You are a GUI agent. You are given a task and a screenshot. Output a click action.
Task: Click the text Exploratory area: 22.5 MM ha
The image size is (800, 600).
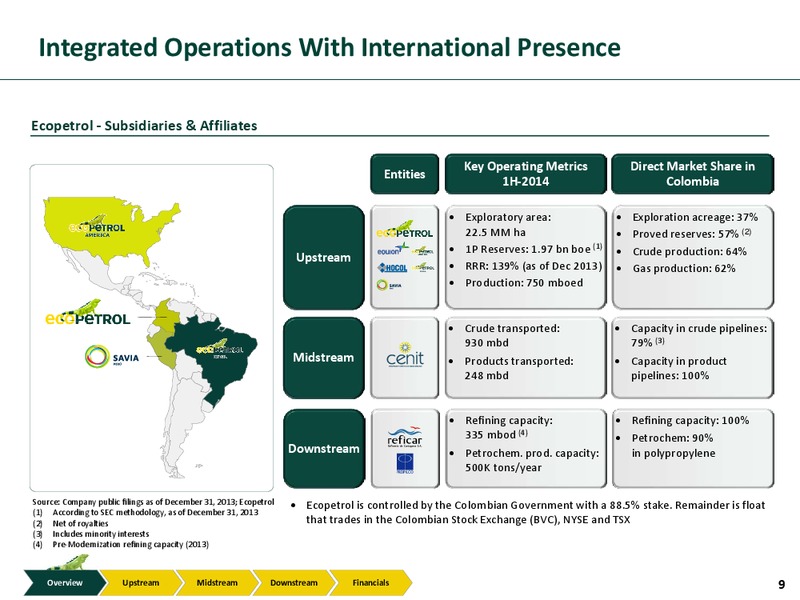(x=508, y=224)
